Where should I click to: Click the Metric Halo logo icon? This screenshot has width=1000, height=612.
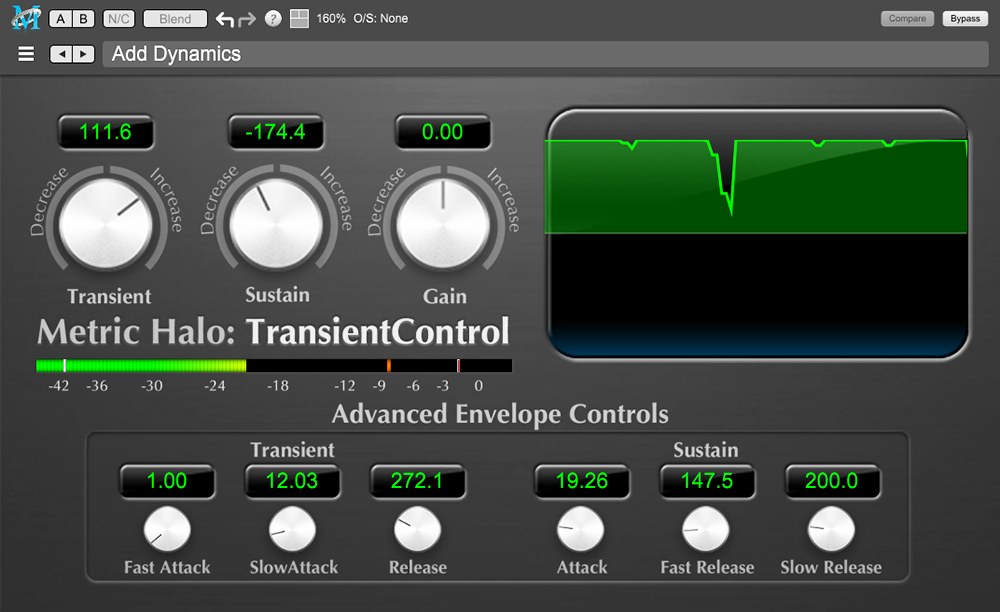click(x=24, y=17)
